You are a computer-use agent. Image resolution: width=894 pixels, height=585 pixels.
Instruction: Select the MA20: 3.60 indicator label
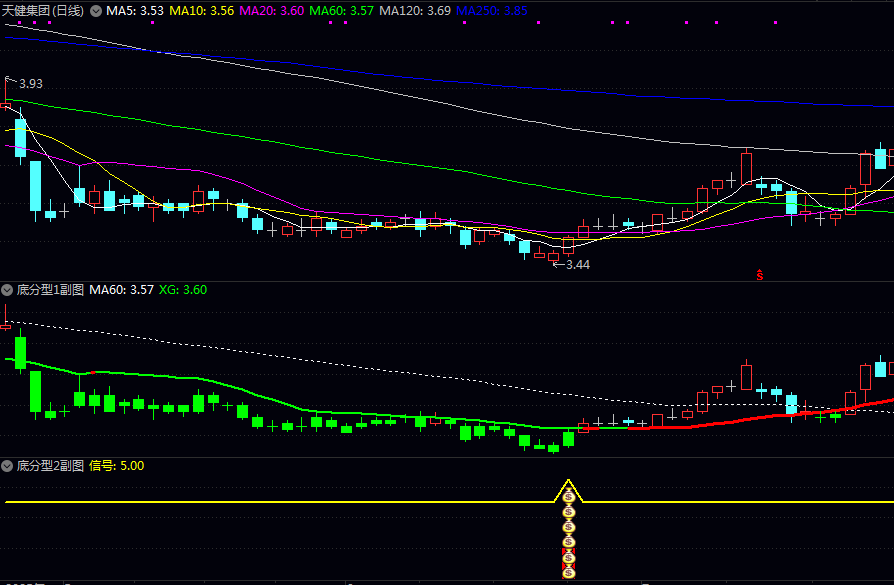click(x=271, y=11)
